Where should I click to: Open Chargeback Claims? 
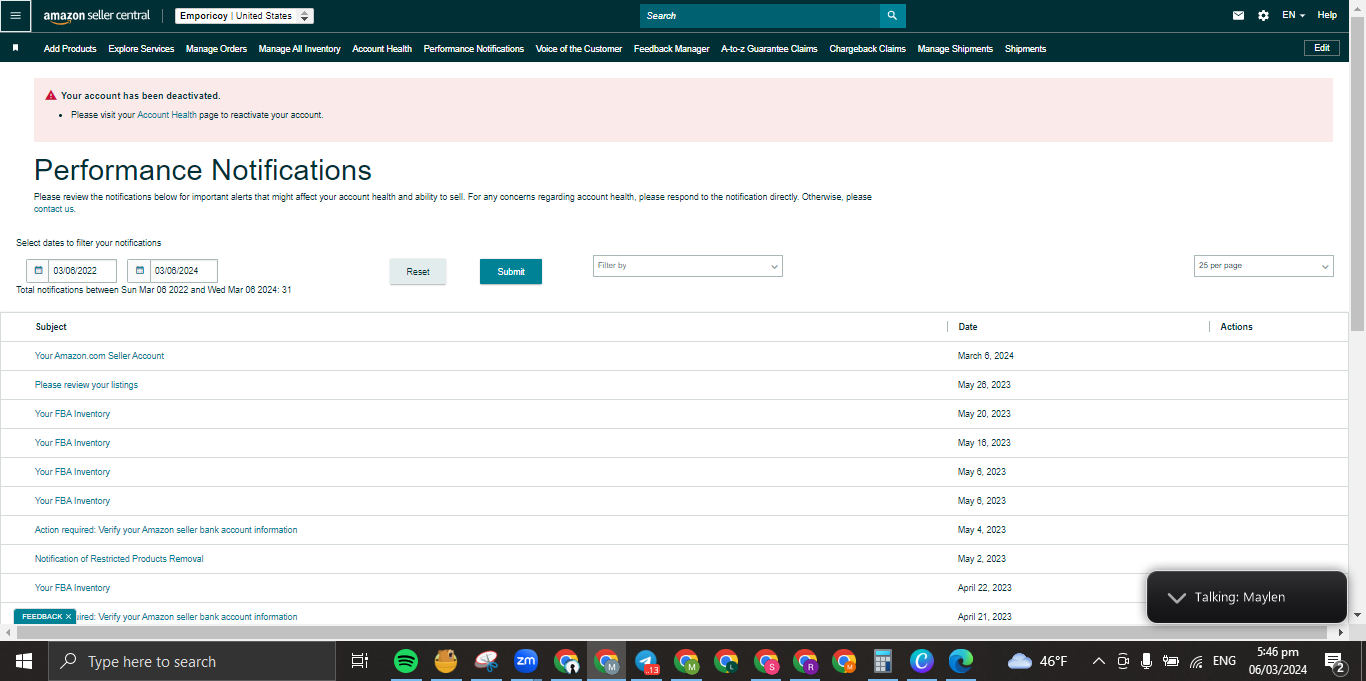tap(867, 49)
